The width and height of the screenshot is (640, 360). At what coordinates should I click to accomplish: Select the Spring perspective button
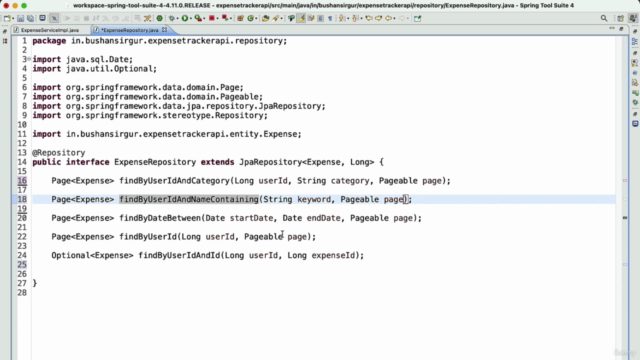click(x=633, y=18)
